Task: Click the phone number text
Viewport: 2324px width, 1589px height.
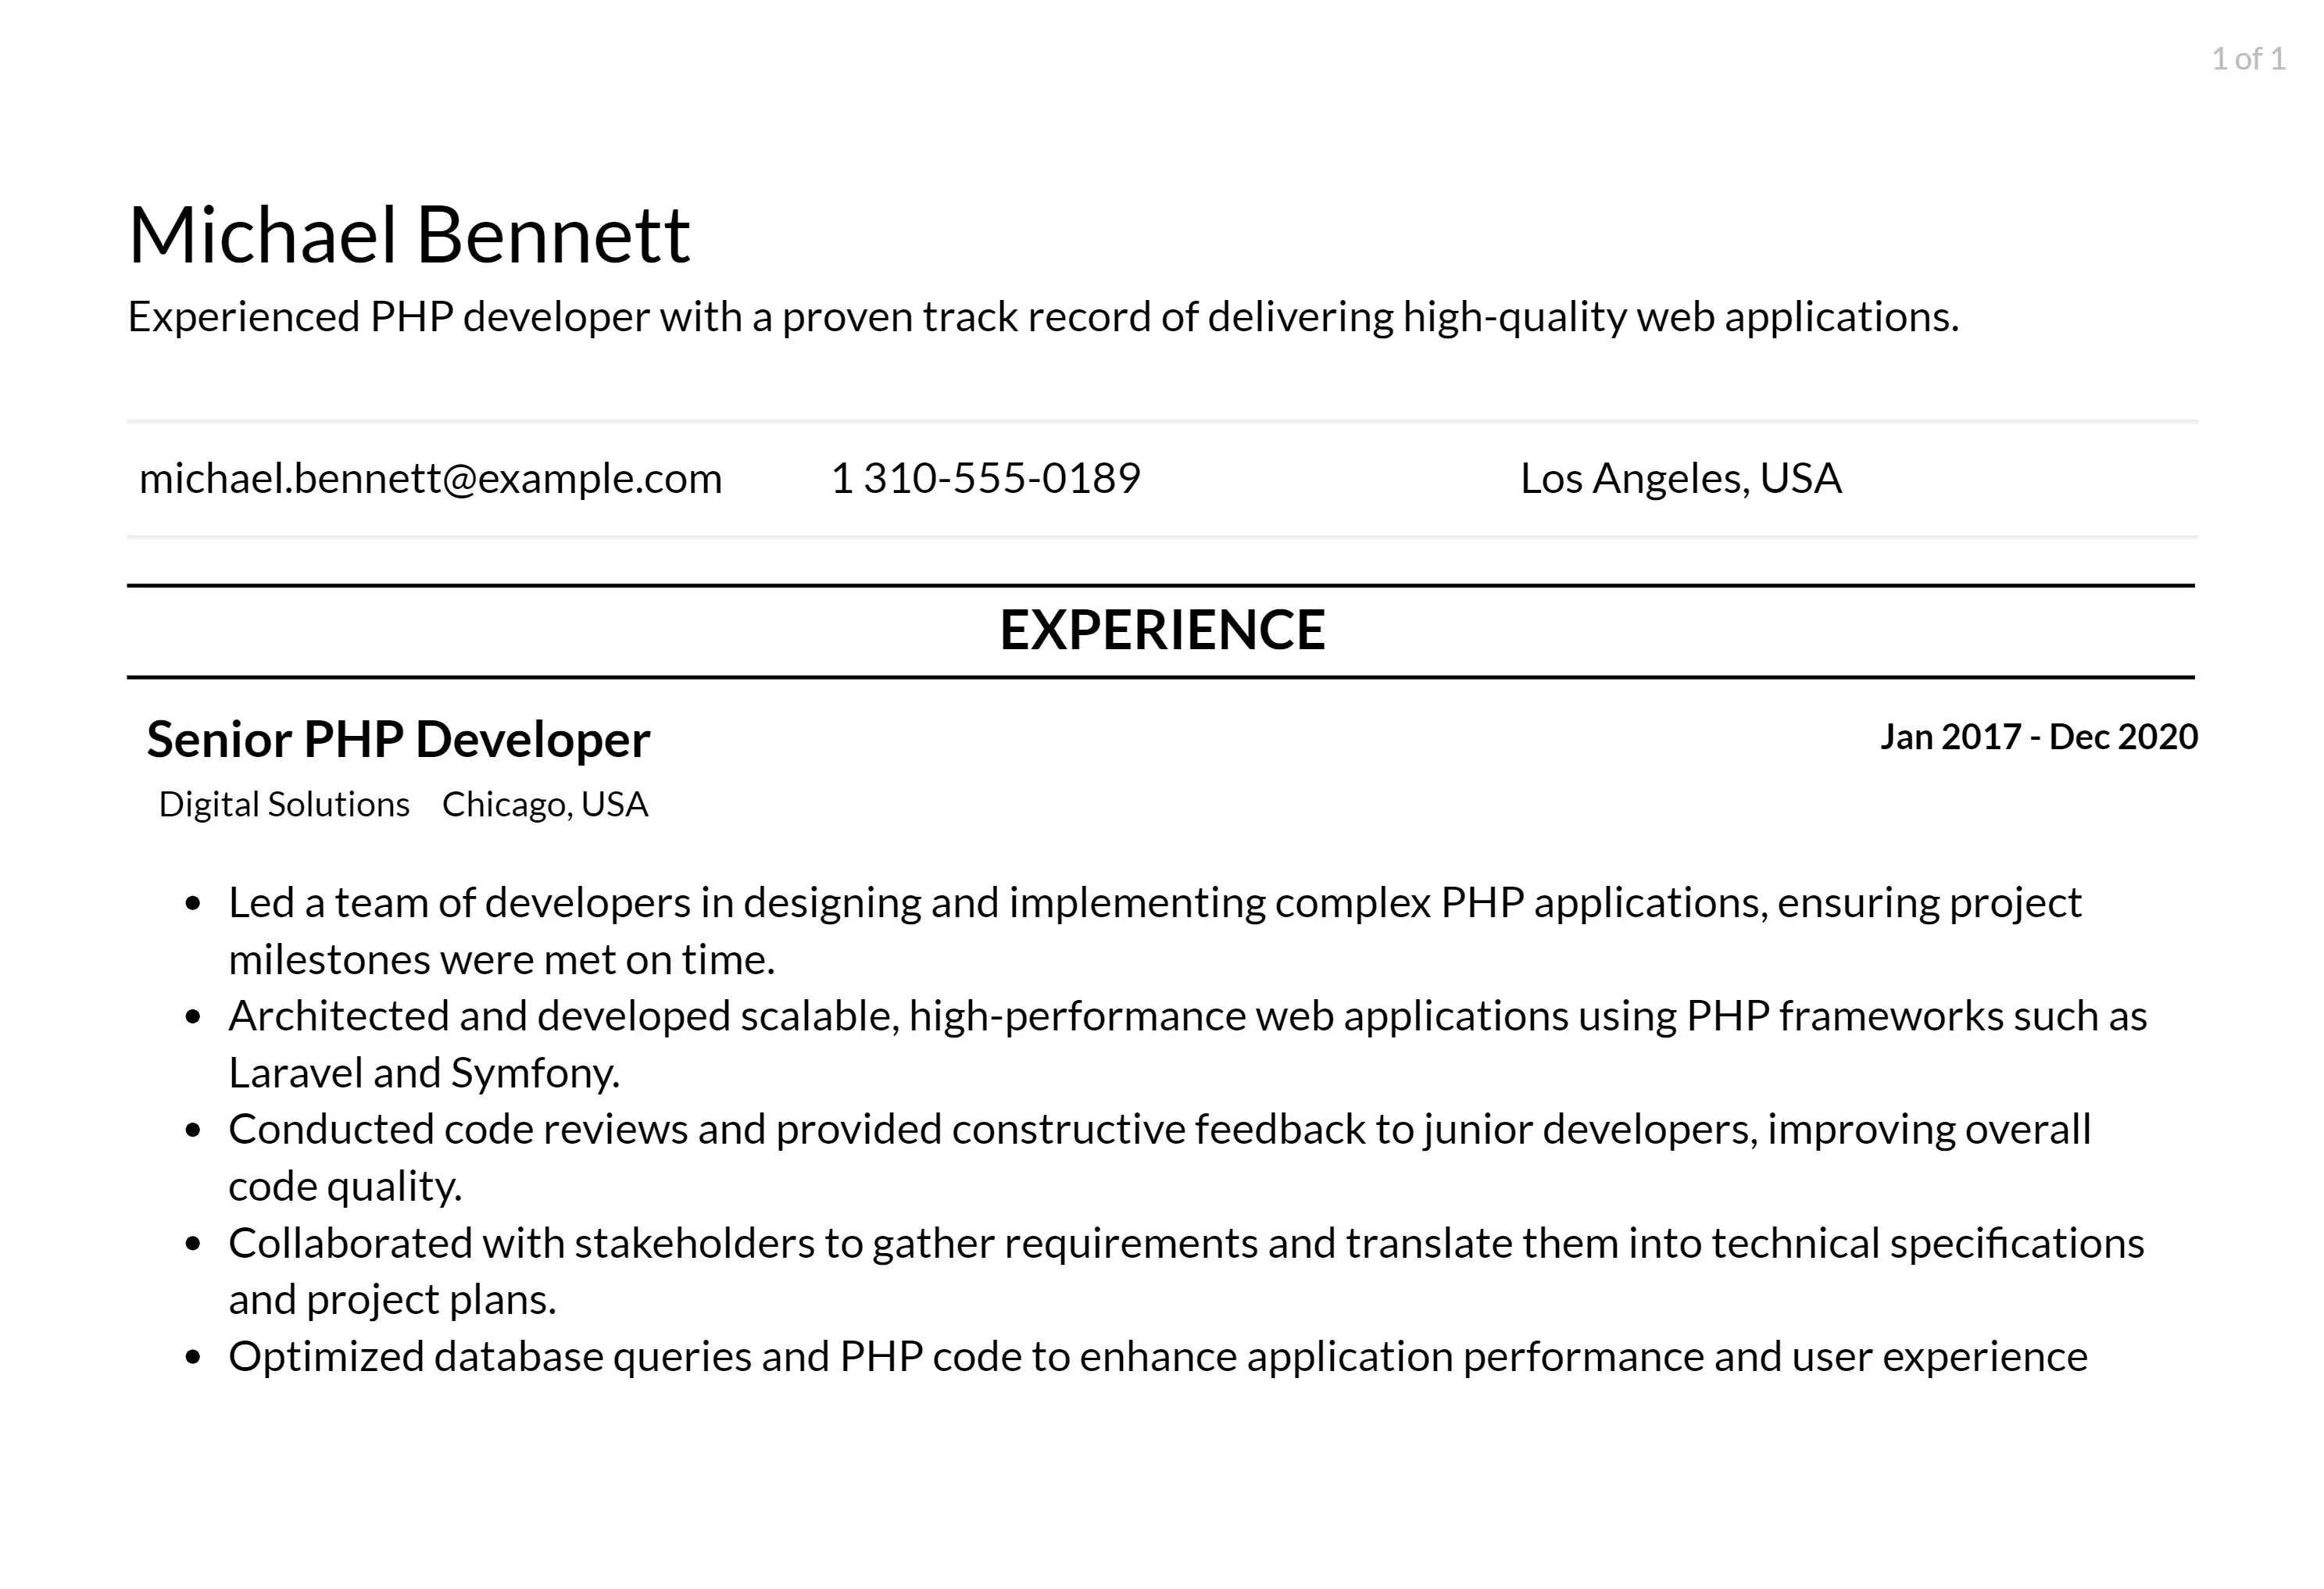Action: click(987, 475)
